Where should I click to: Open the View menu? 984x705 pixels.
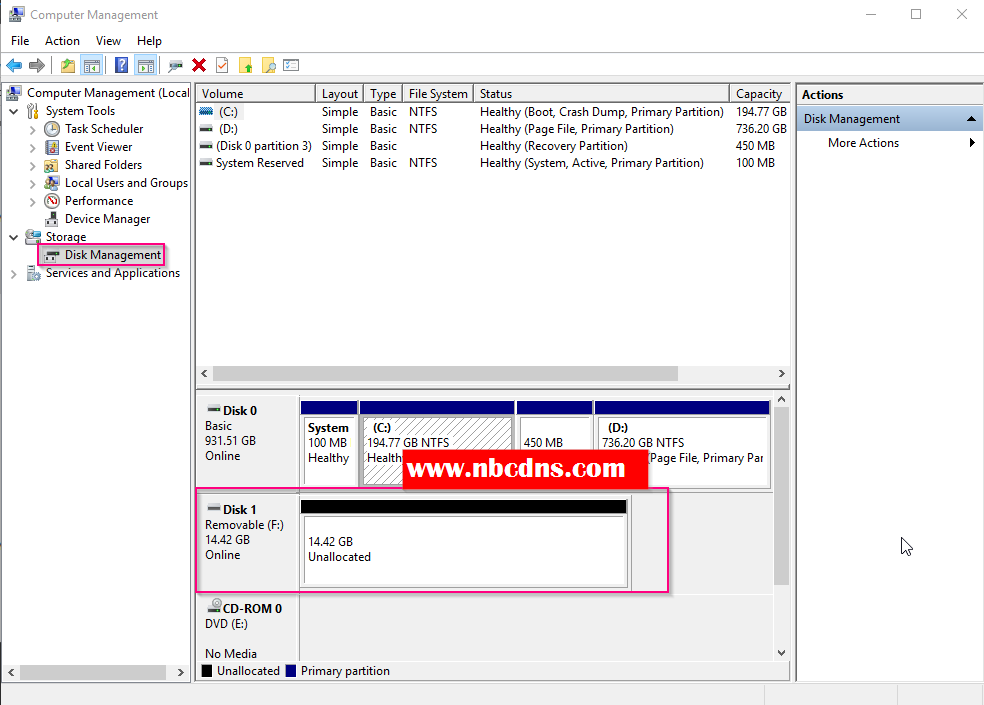(x=108, y=40)
